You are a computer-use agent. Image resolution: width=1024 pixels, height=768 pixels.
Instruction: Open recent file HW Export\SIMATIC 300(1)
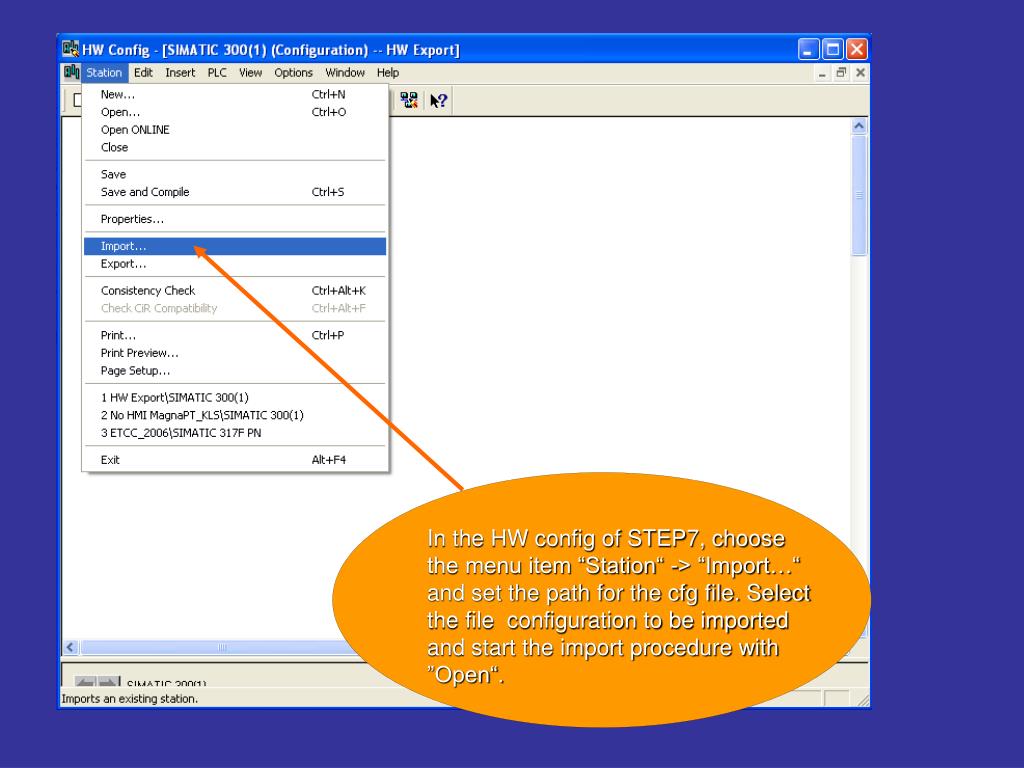(x=235, y=397)
